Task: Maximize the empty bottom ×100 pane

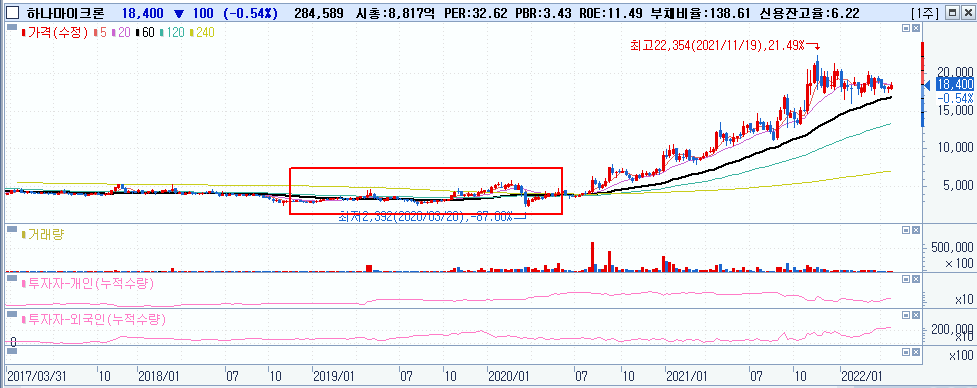Action: point(906,352)
